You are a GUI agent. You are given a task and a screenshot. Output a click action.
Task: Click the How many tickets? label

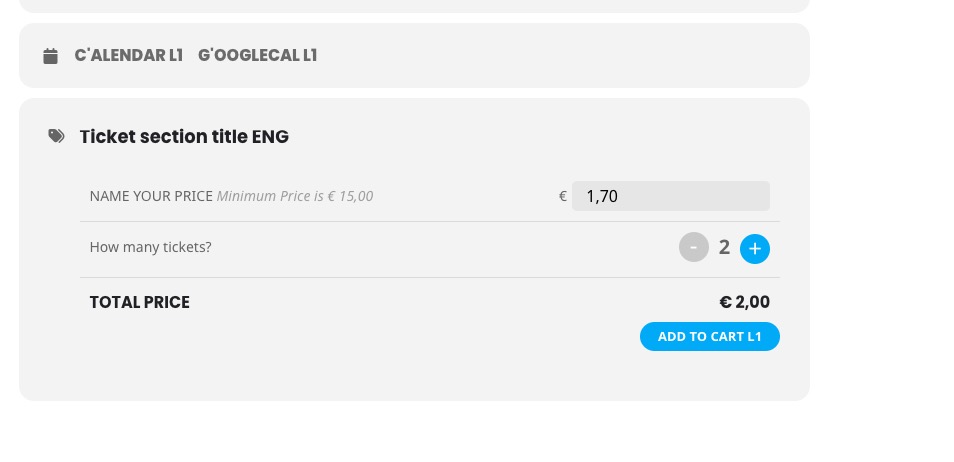(150, 247)
